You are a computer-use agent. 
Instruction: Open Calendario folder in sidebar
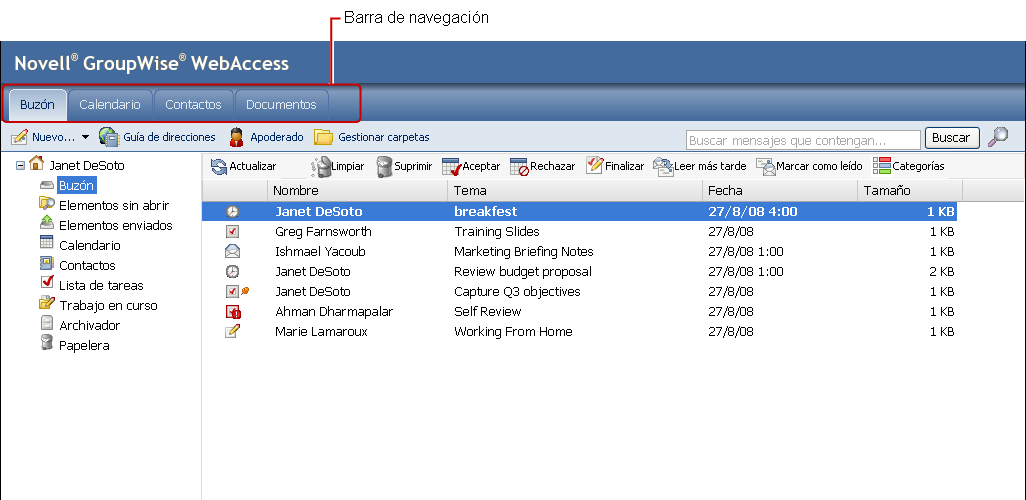tap(90, 245)
